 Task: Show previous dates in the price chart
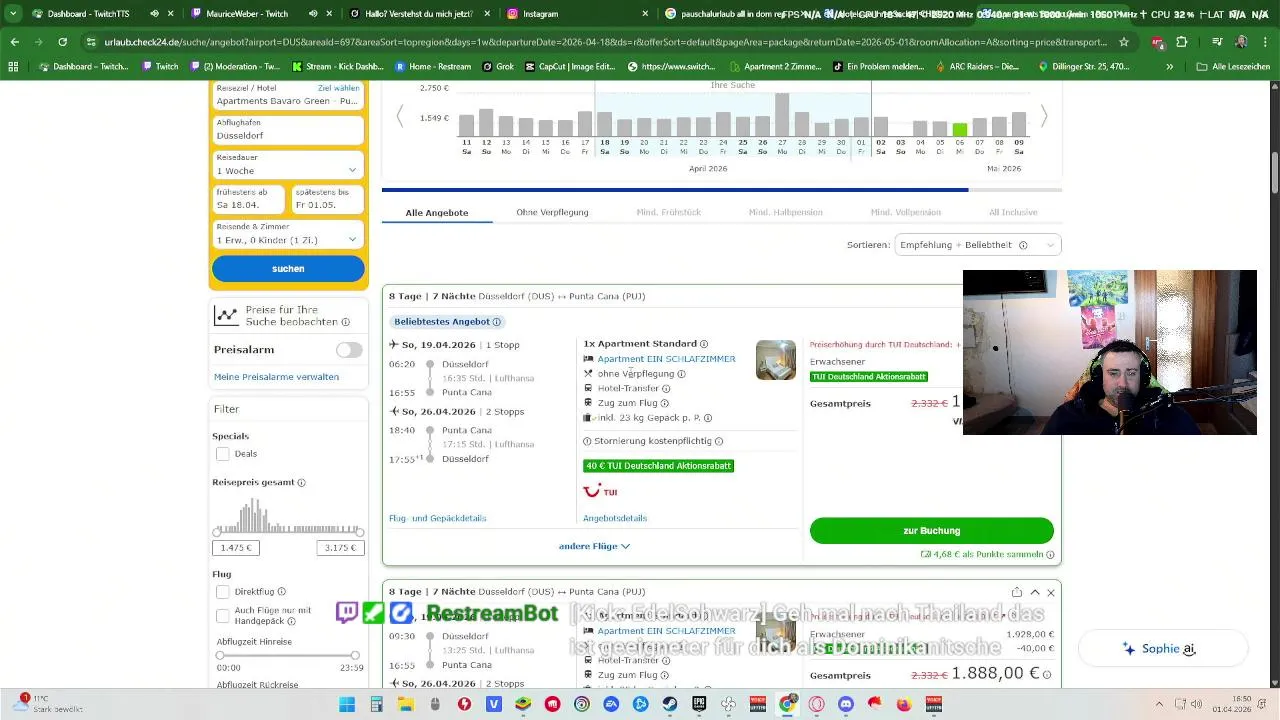[400, 117]
